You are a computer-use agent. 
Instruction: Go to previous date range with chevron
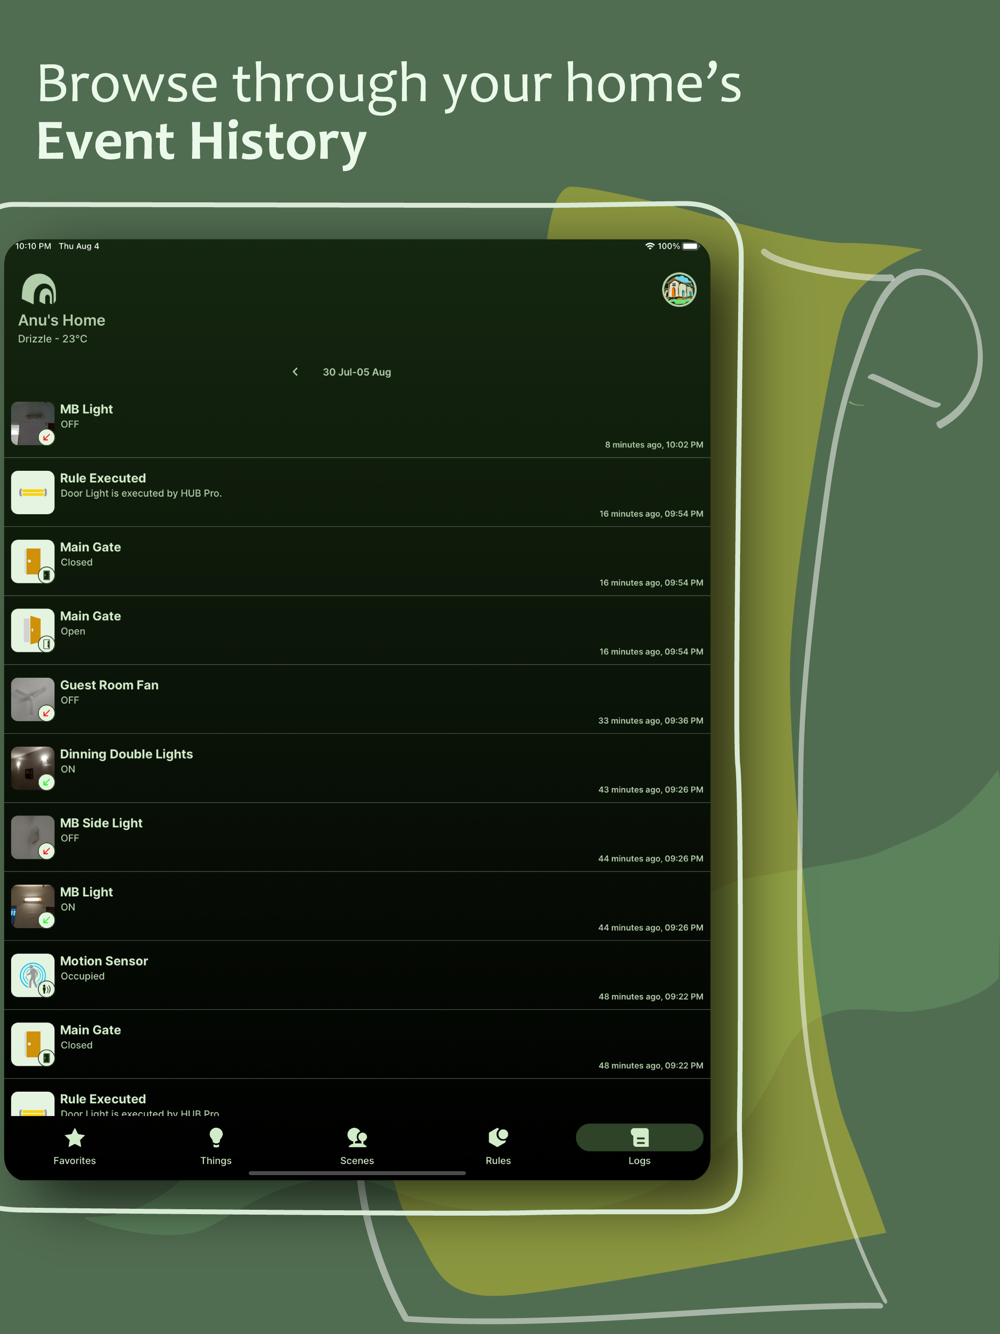295,372
